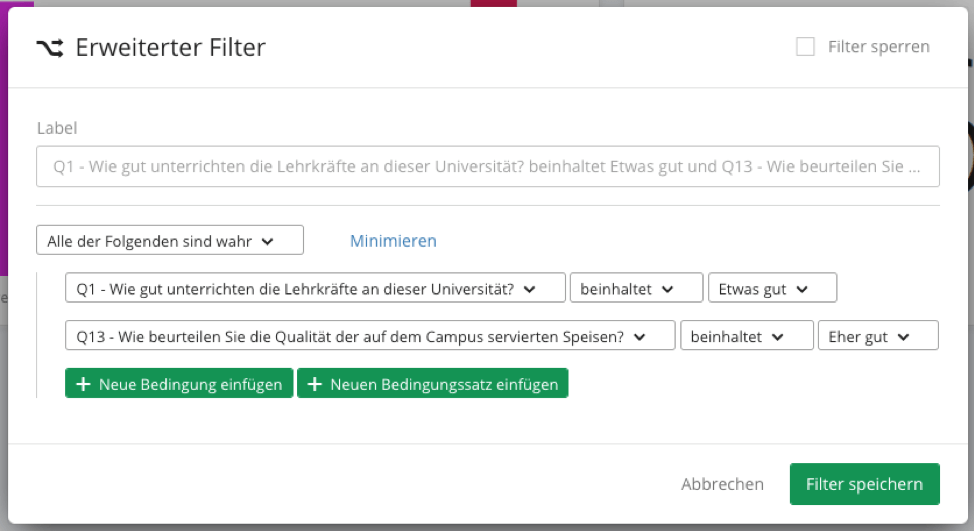974x531 pixels.
Task: Click Abbrechen to cancel the filter
Action: [722, 484]
